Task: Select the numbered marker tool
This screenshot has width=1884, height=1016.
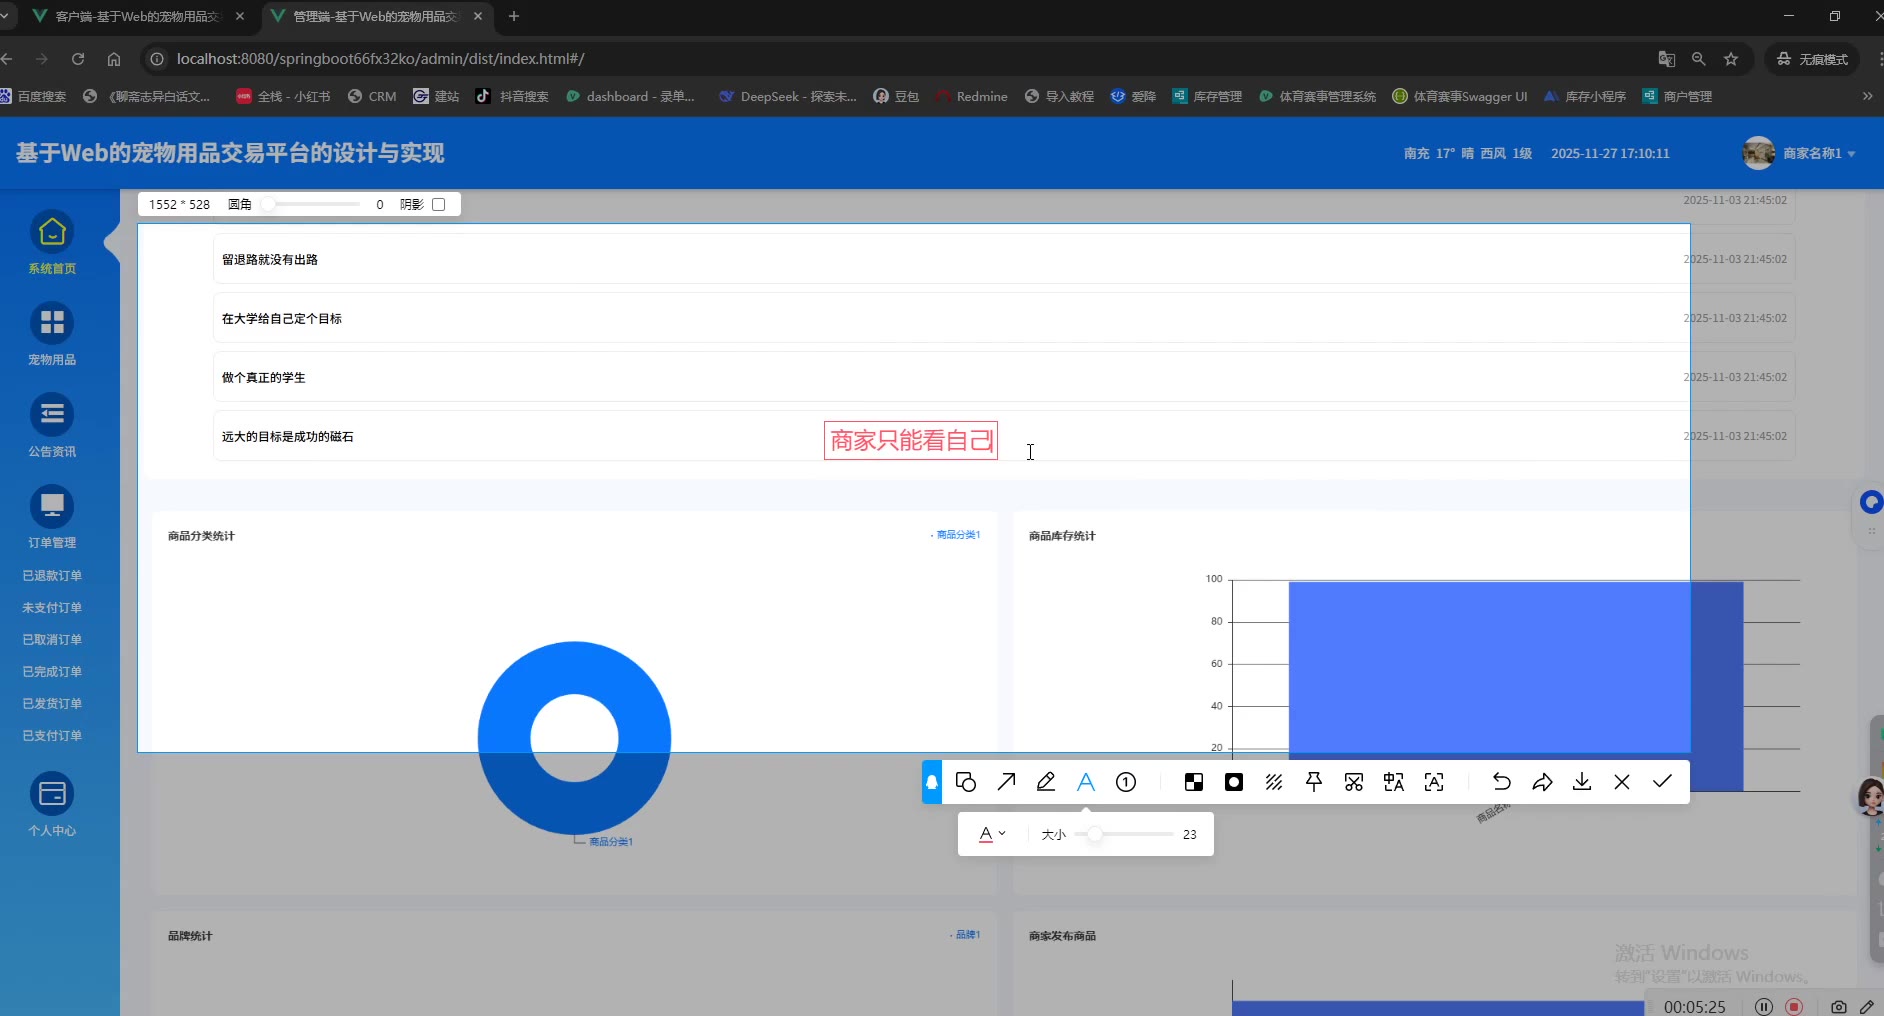Action: click(x=1126, y=782)
